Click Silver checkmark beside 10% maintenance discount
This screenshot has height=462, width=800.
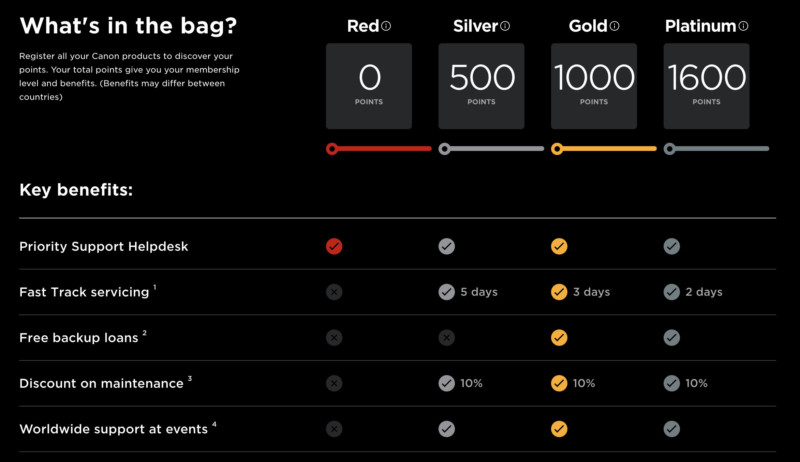coord(446,383)
